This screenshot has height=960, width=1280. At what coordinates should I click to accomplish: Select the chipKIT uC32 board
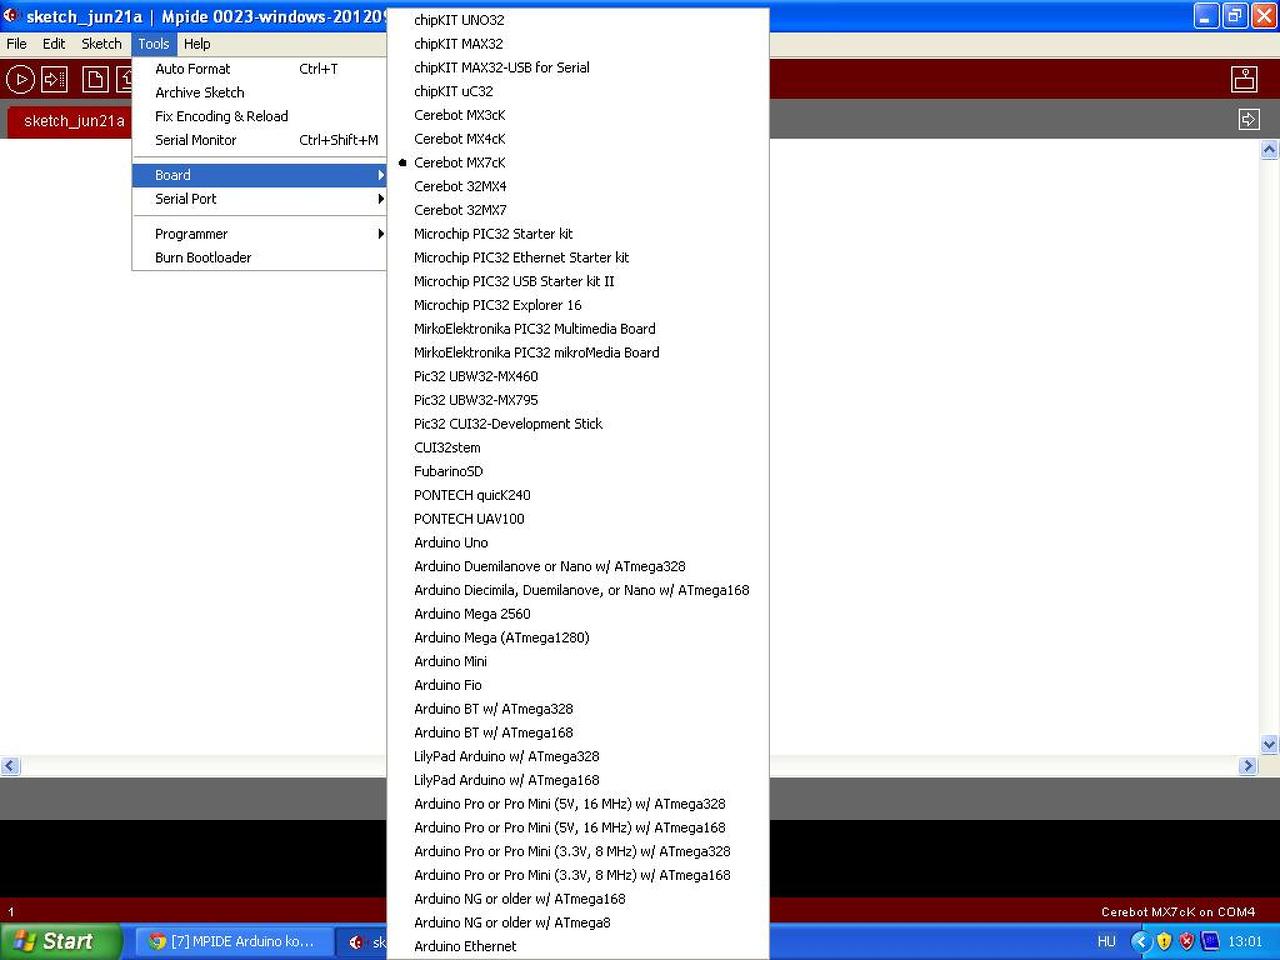click(x=578, y=91)
